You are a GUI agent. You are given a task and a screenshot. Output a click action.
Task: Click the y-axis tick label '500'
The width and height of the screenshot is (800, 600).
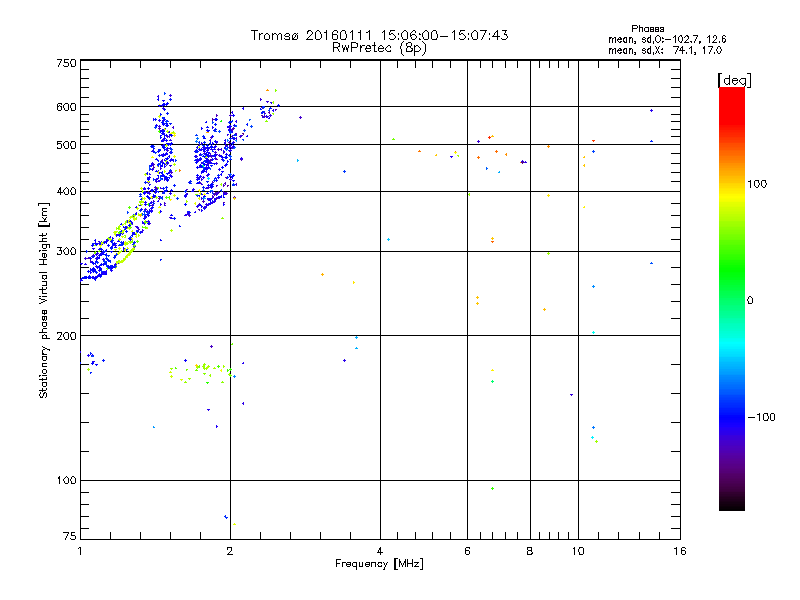click(66, 145)
